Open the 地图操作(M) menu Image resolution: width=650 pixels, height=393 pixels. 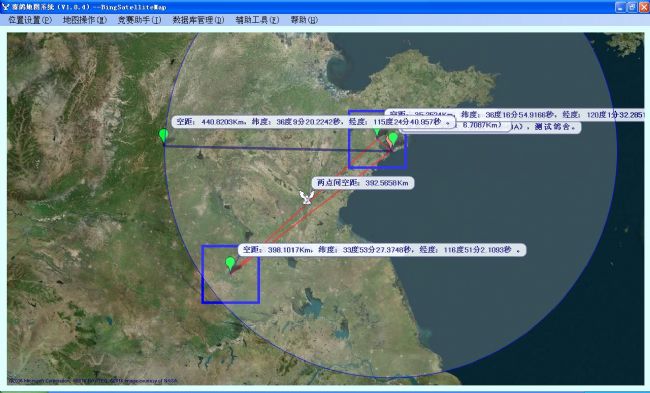tap(85, 20)
